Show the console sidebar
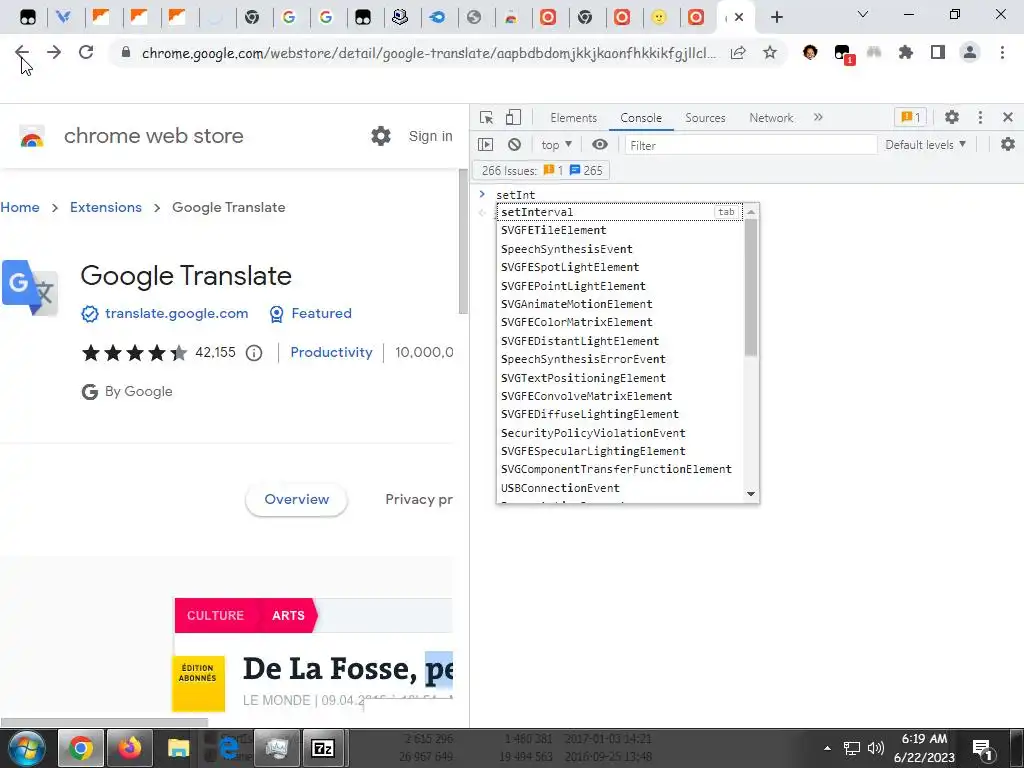The width and height of the screenshot is (1024, 768). coord(485,144)
